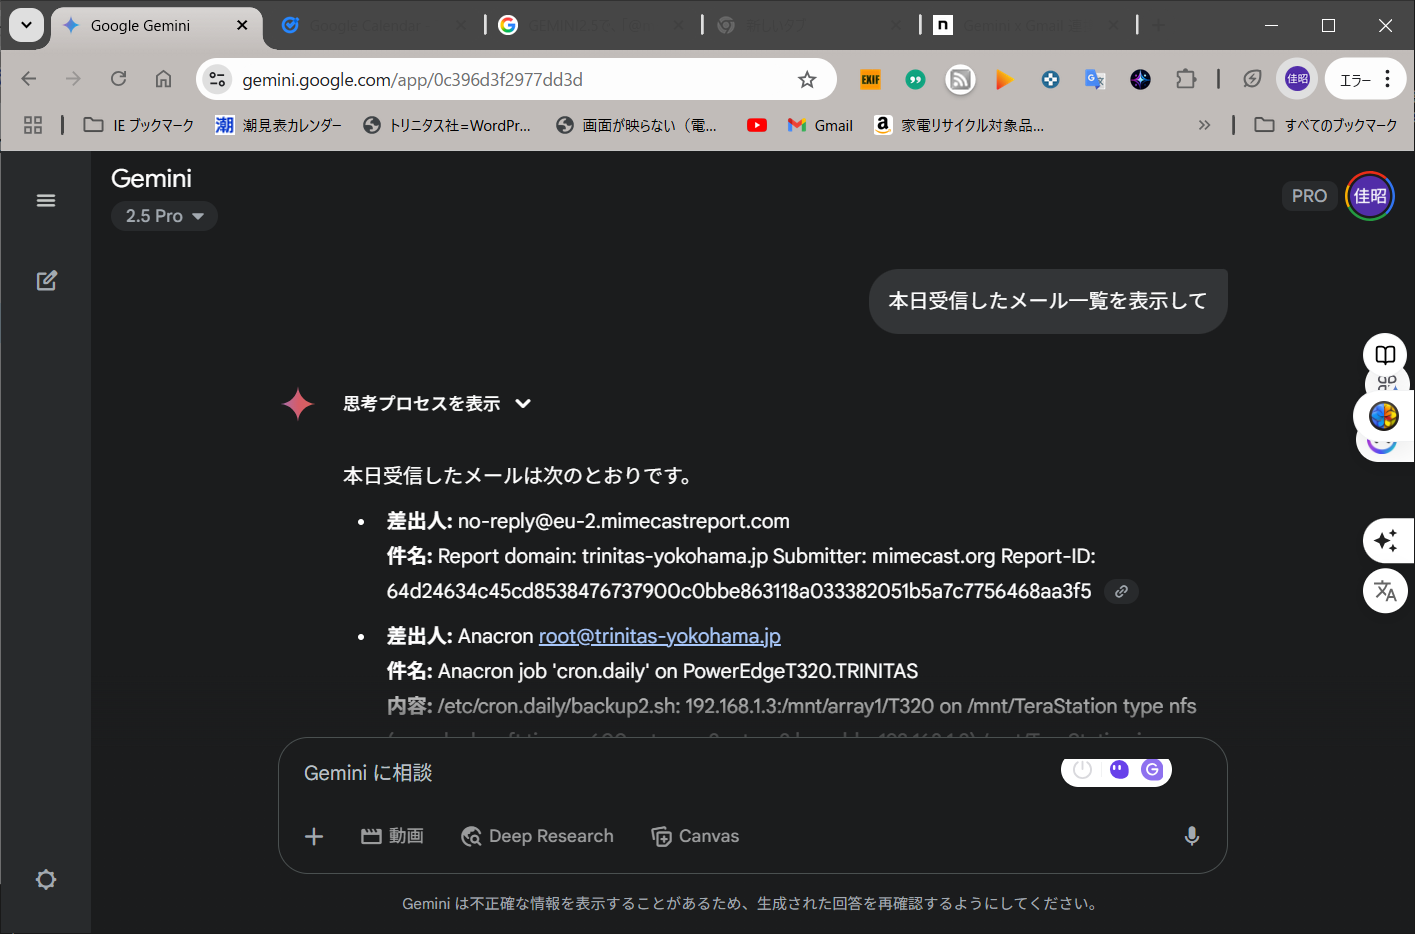Open the green quote-mark extension icon
Image resolution: width=1415 pixels, height=934 pixels.
[x=915, y=79]
